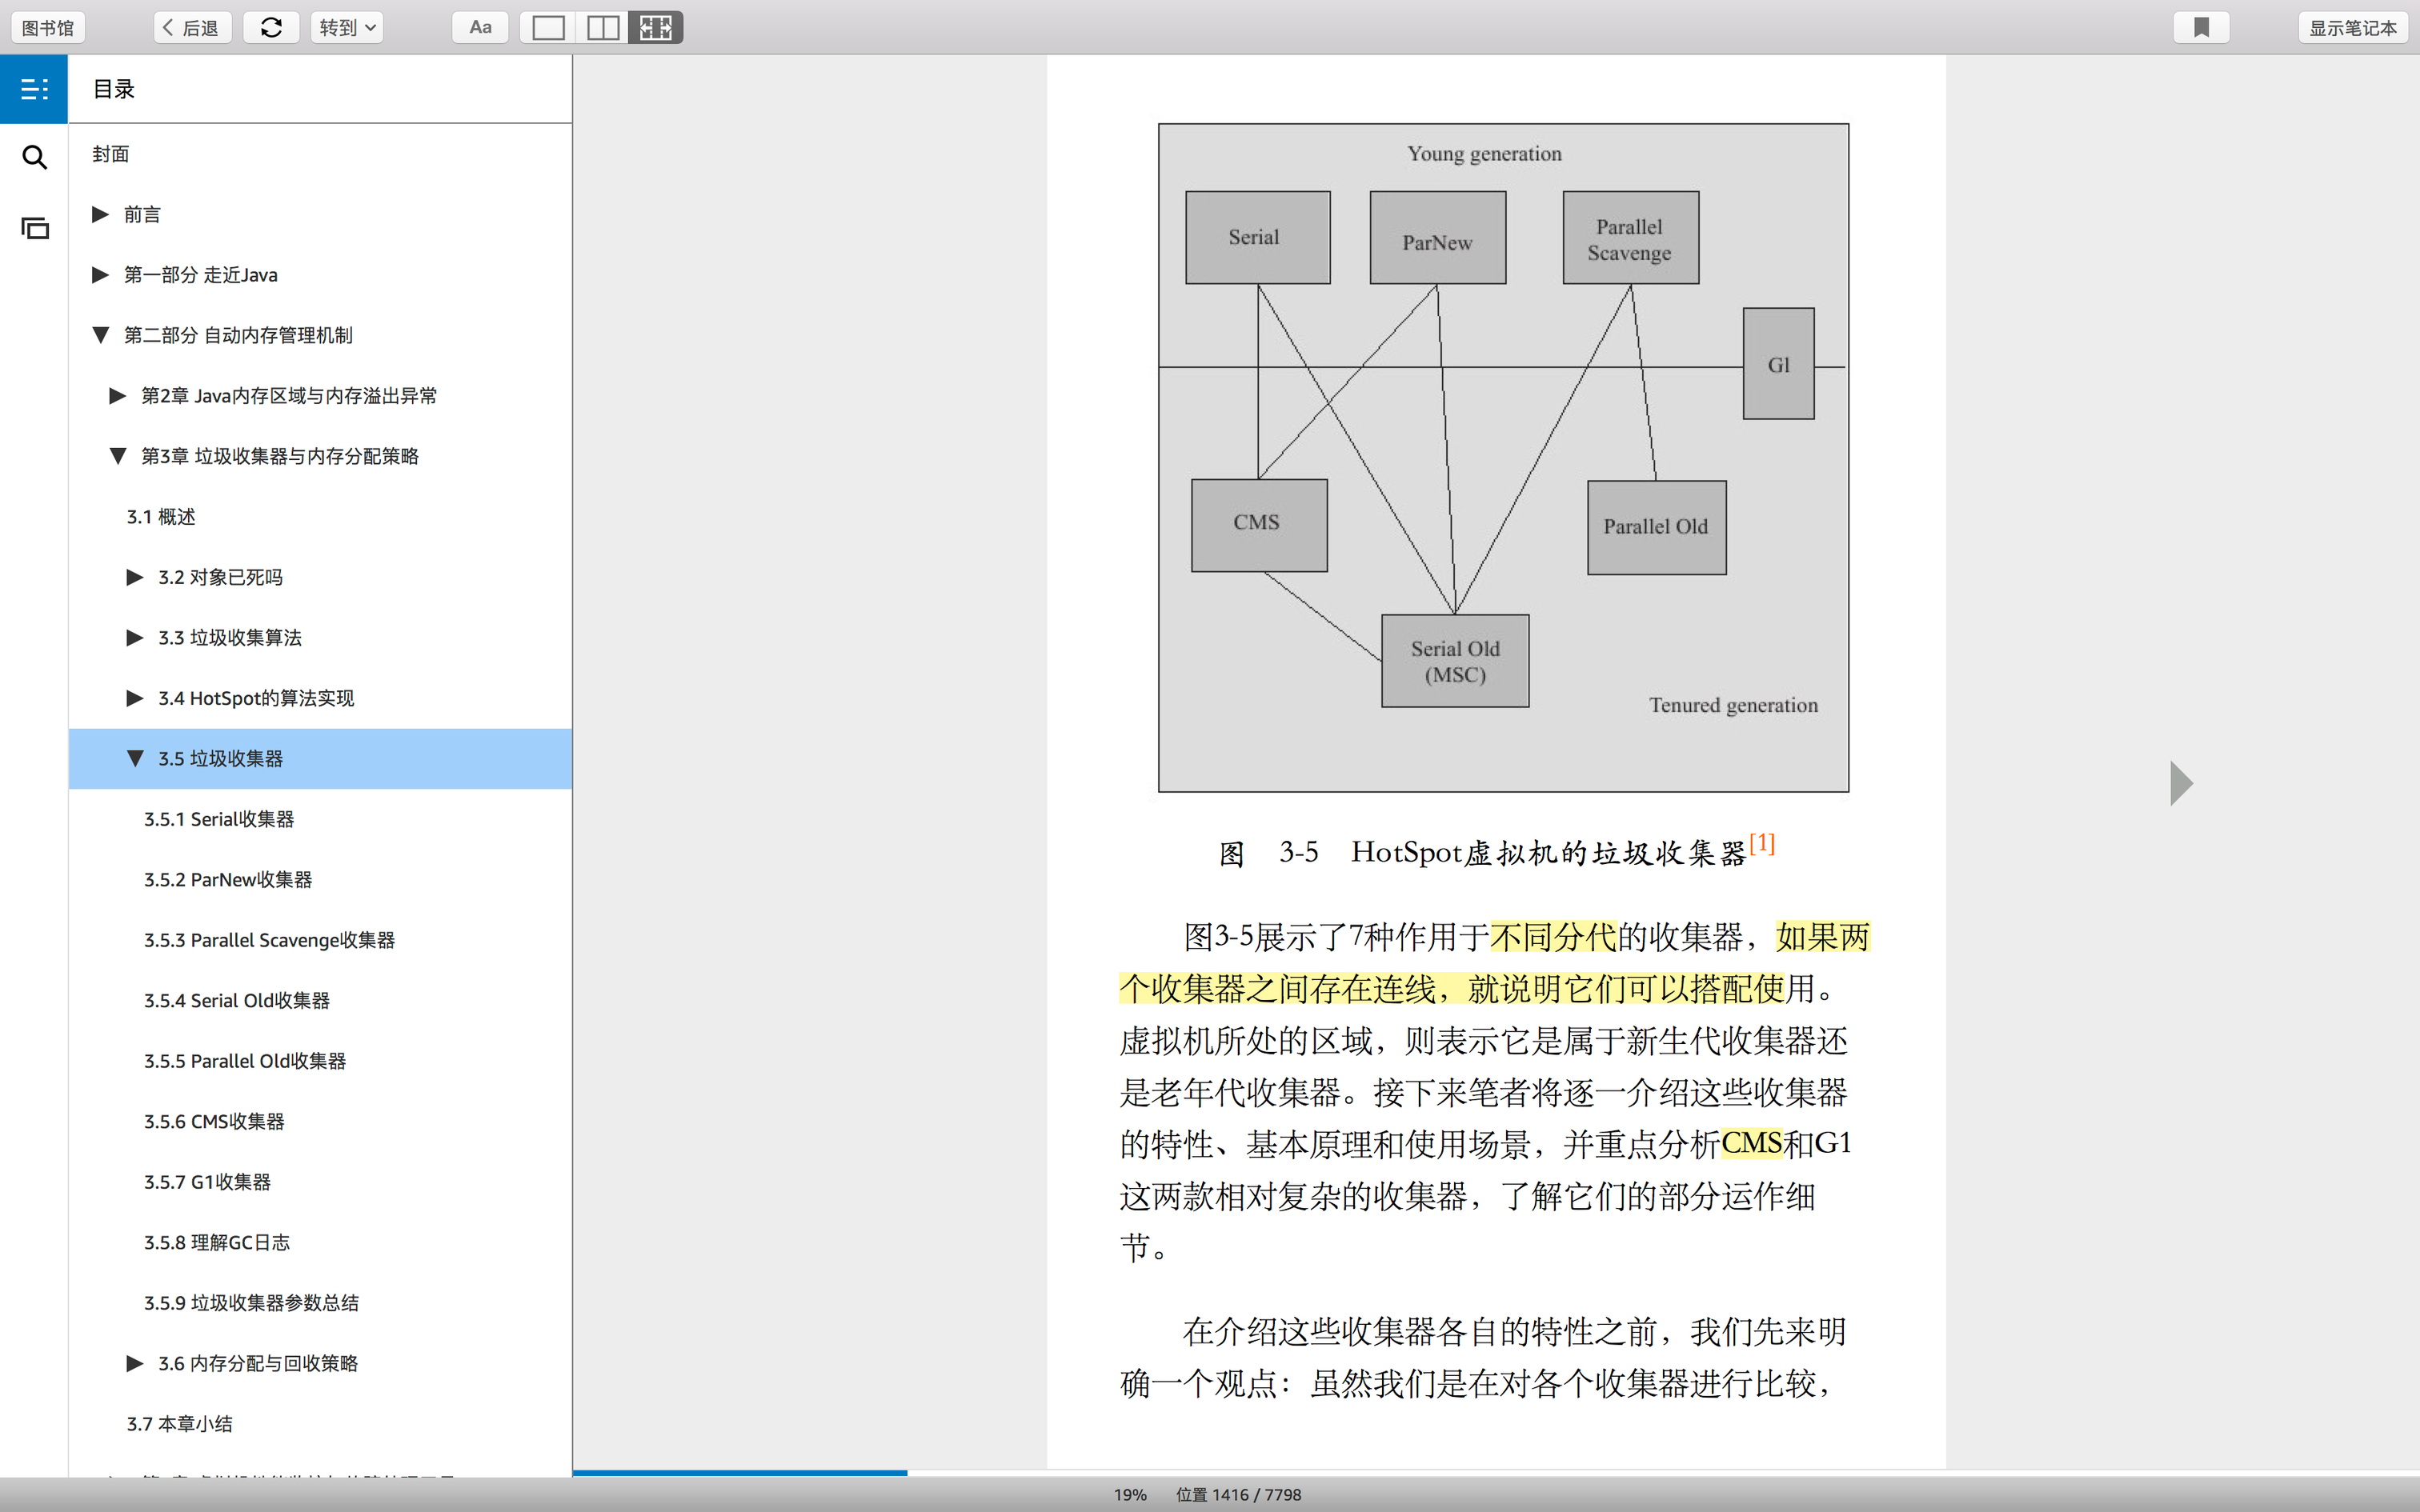Expand 第一部分 走近Java section
Viewport: 2420px width, 1512px height.
click(x=100, y=275)
